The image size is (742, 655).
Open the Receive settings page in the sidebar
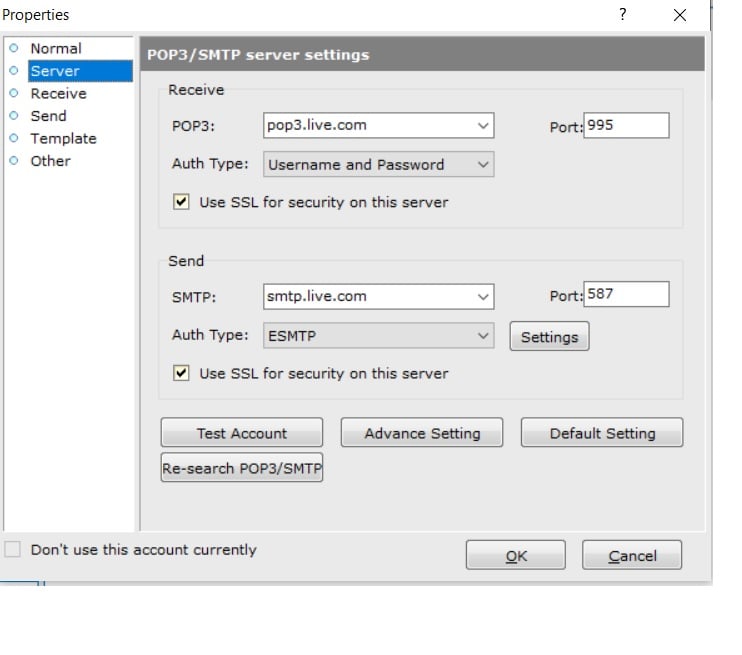coord(58,93)
